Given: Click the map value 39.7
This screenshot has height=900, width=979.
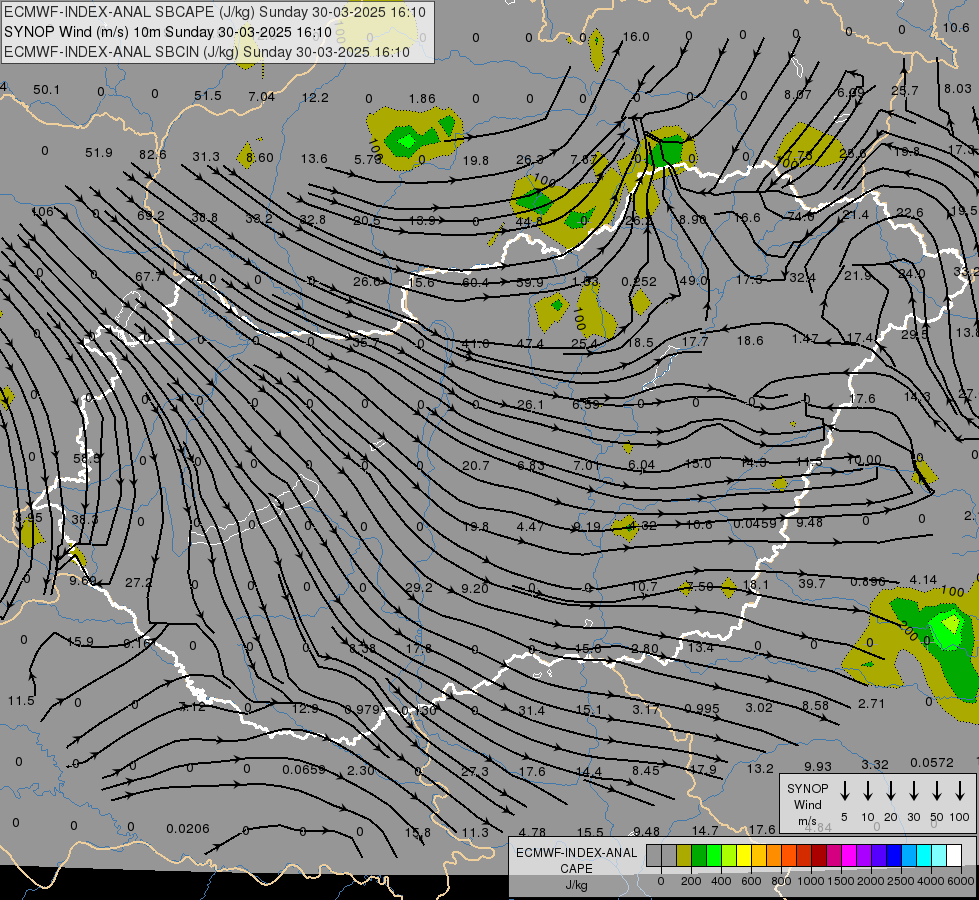Looking at the screenshot, I should 812,583.
